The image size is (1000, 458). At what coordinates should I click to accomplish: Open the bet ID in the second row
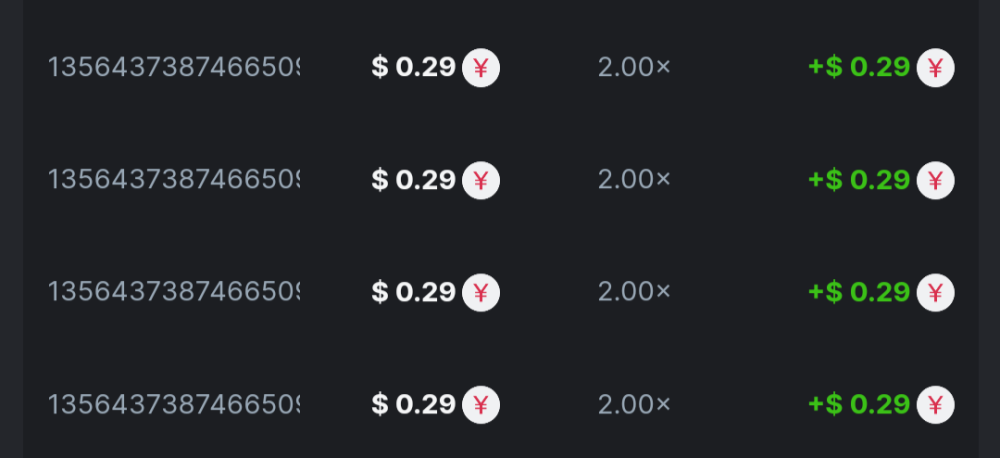(174, 180)
